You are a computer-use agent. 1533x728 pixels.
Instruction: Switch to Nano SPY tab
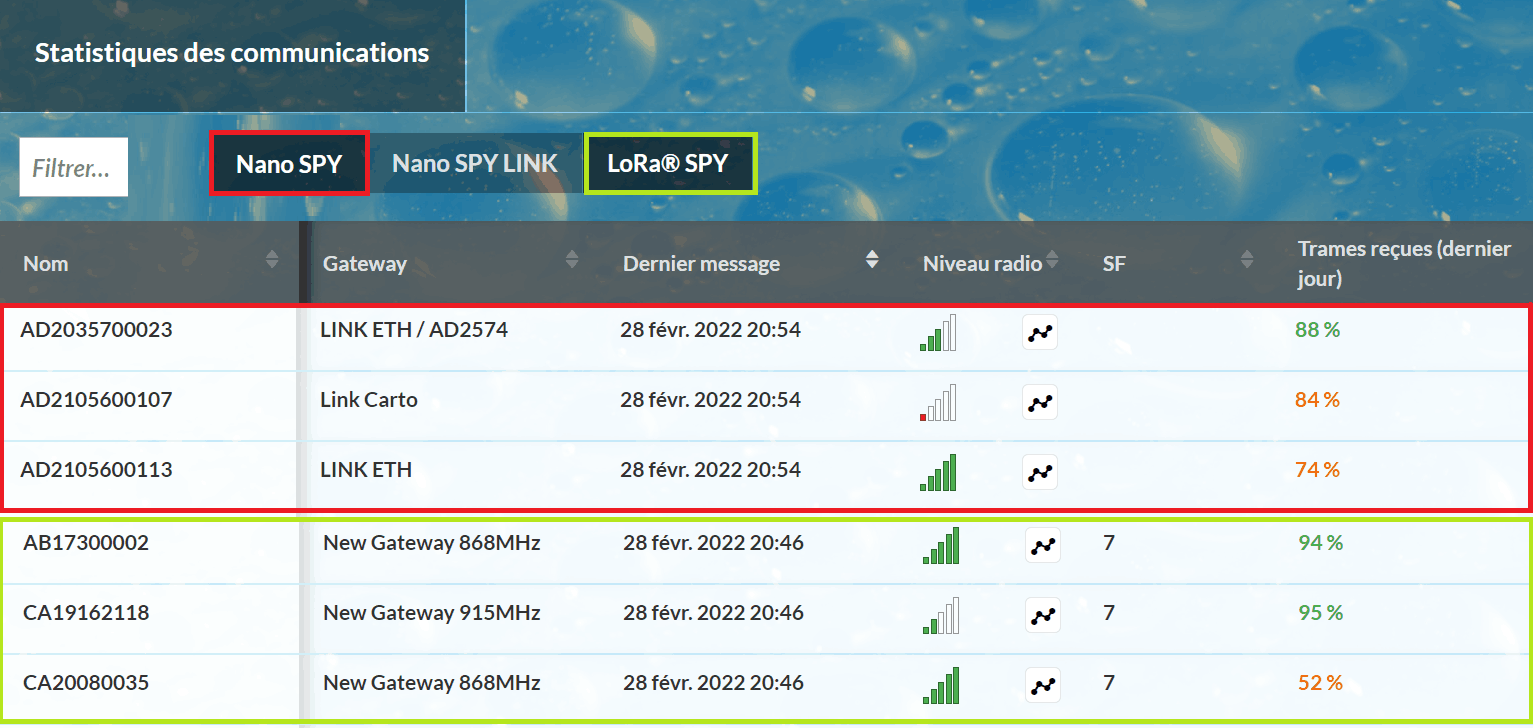289,163
